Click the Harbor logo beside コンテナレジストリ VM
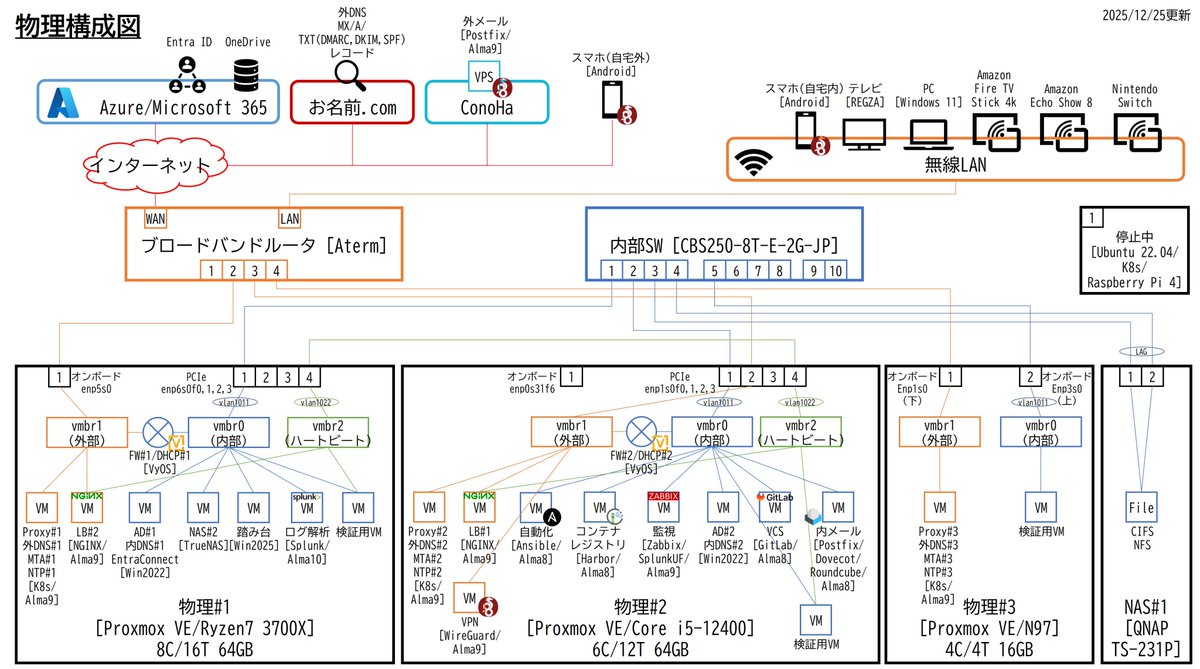 pos(614,515)
